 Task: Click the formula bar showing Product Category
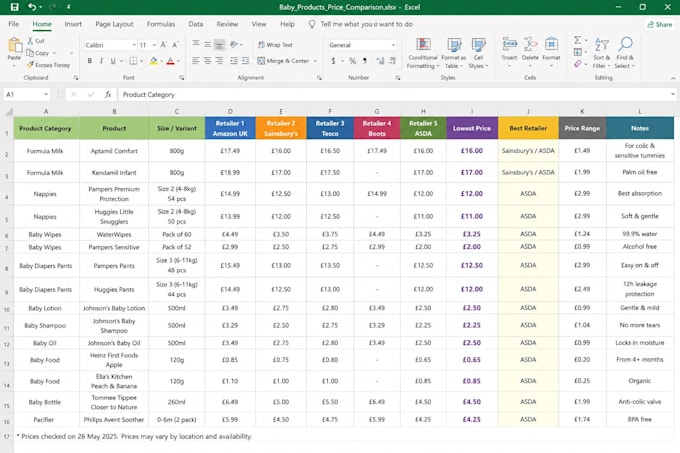[395, 95]
